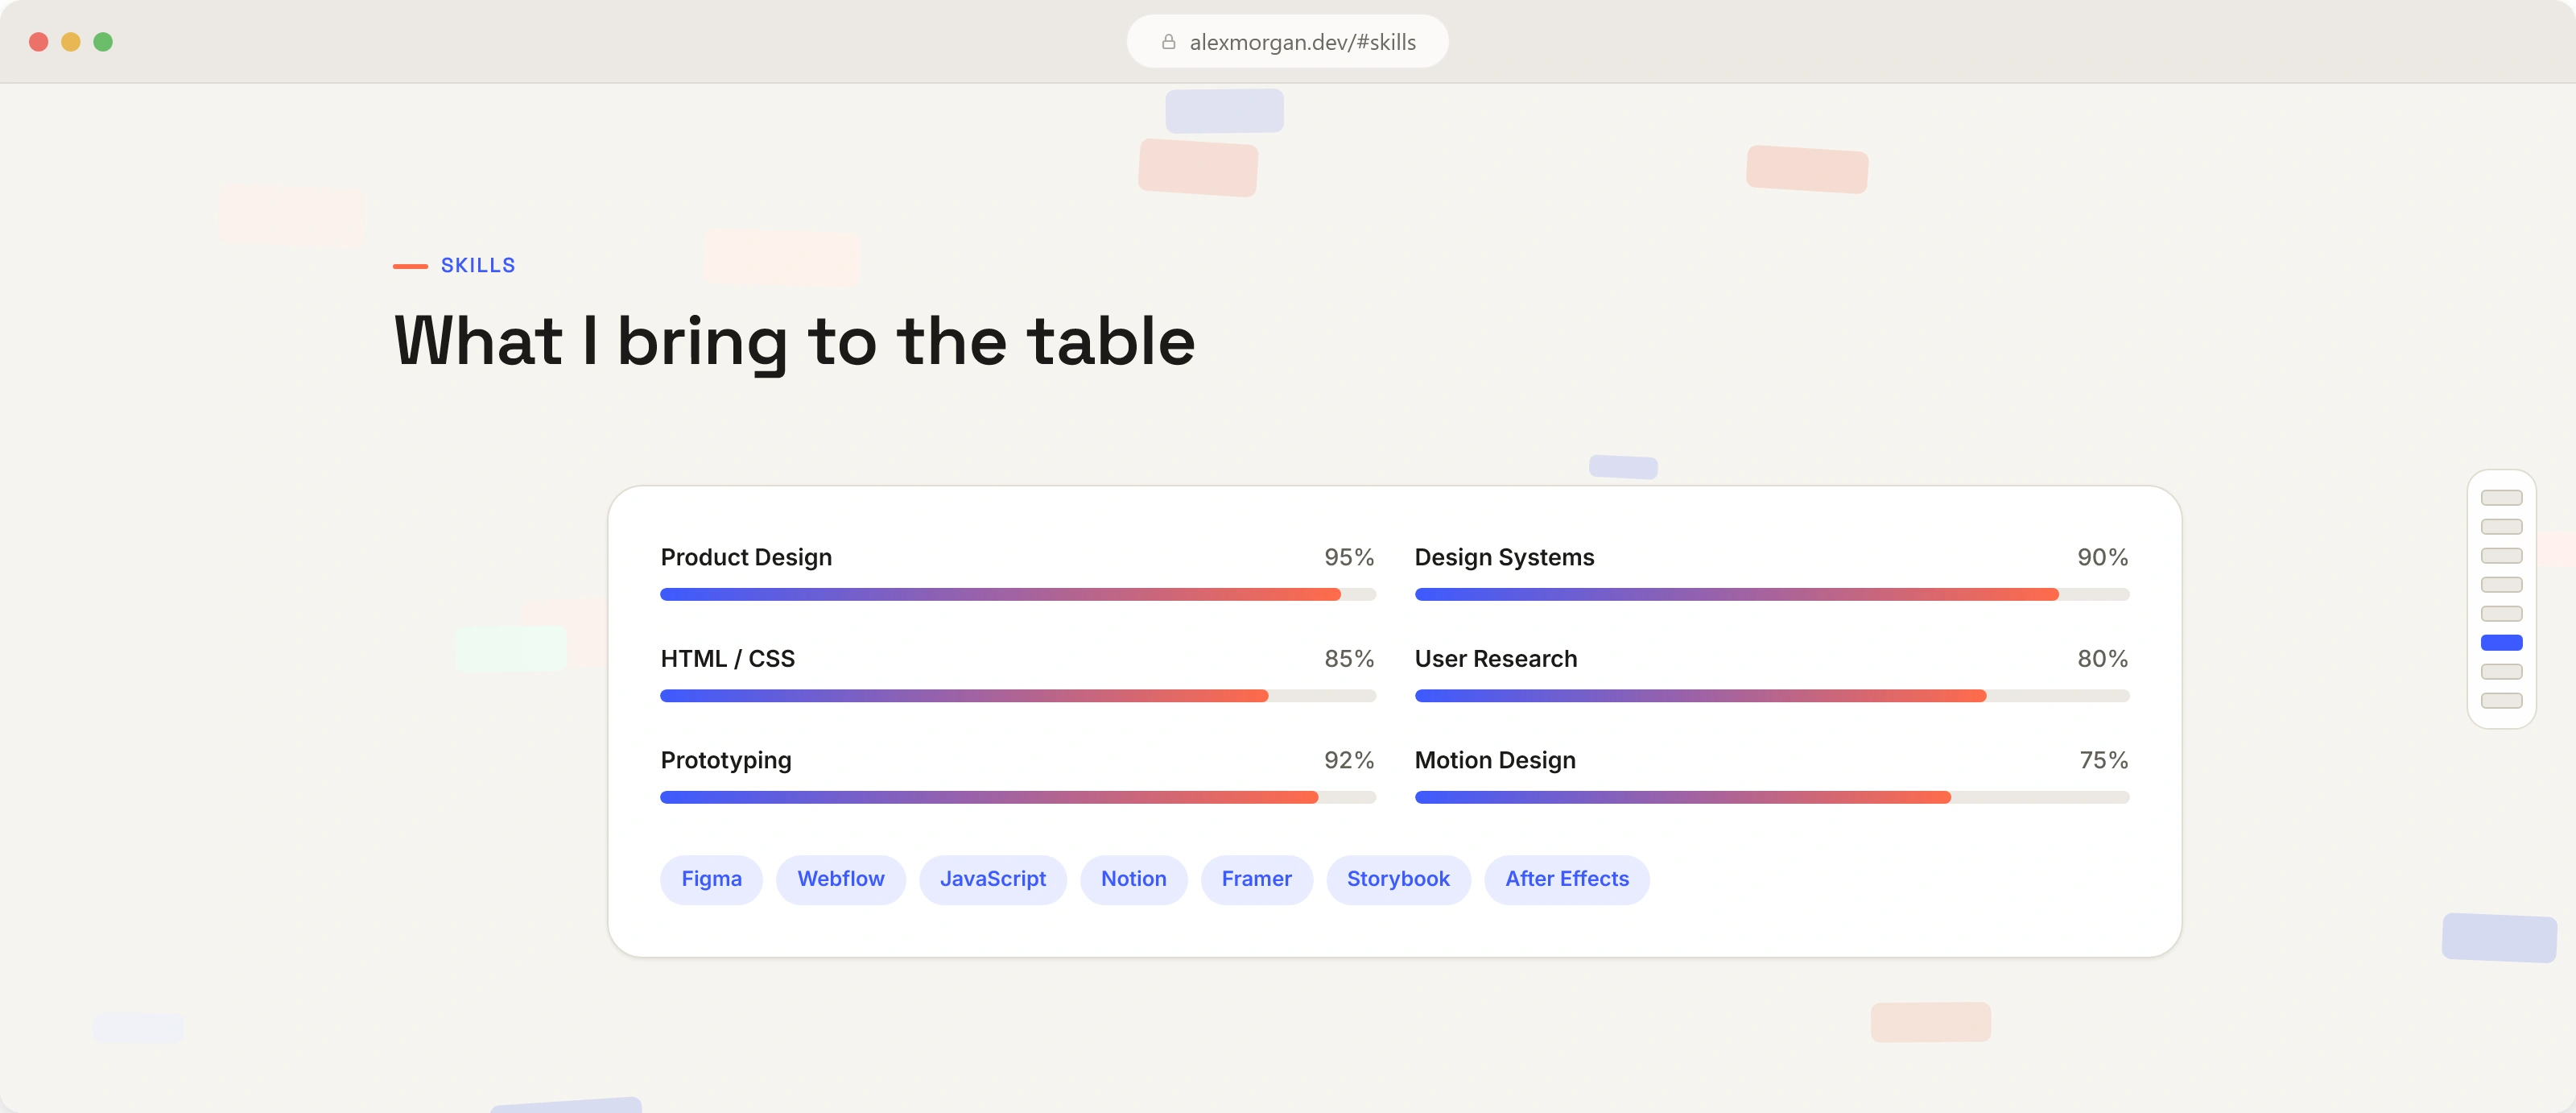The image size is (2576, 1113).
Task: Click the Motion Design progress bar
Action: pyautogui.click(x=1772, y=798)
